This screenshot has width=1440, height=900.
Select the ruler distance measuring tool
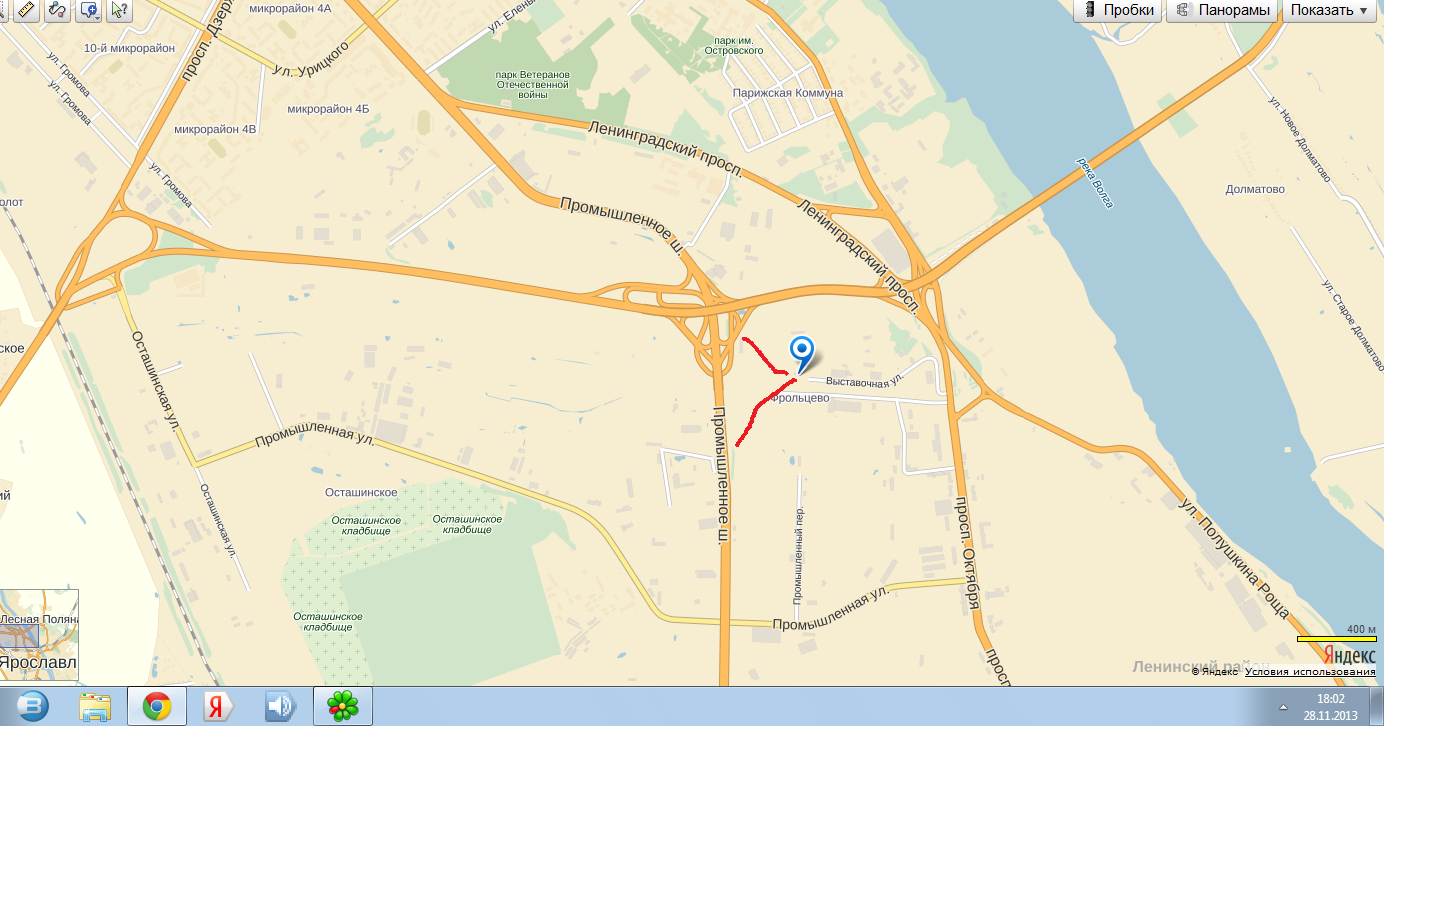[24, 10]
